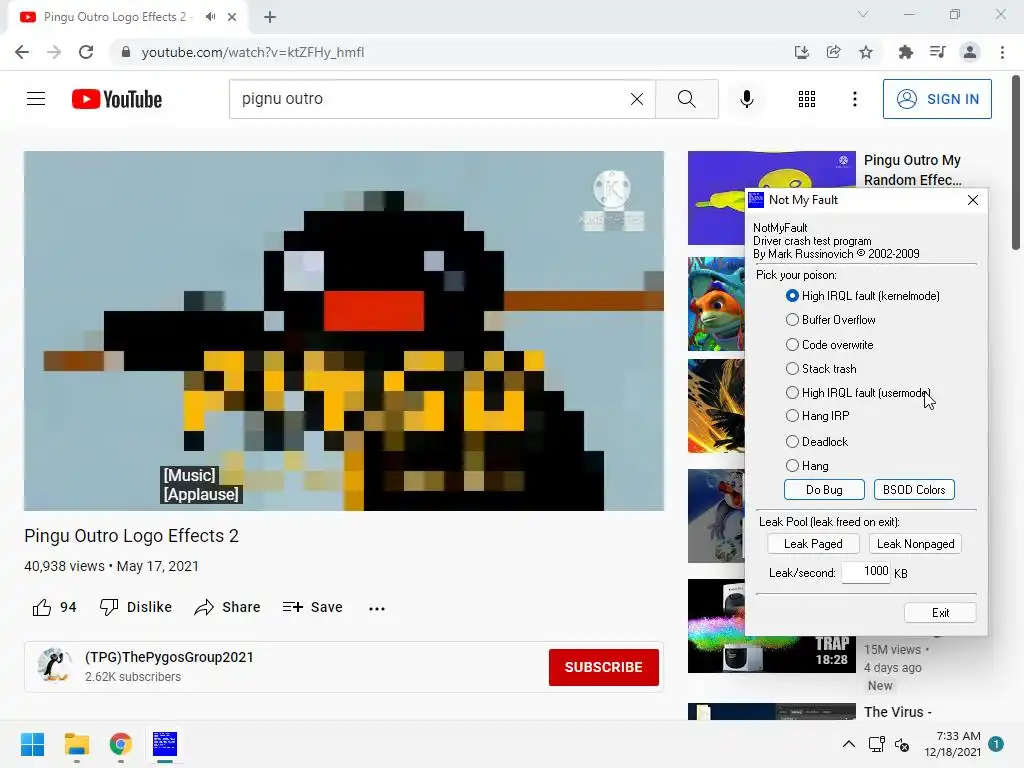
Task: Click the SIGN IN button
Action: click(937, 99)
